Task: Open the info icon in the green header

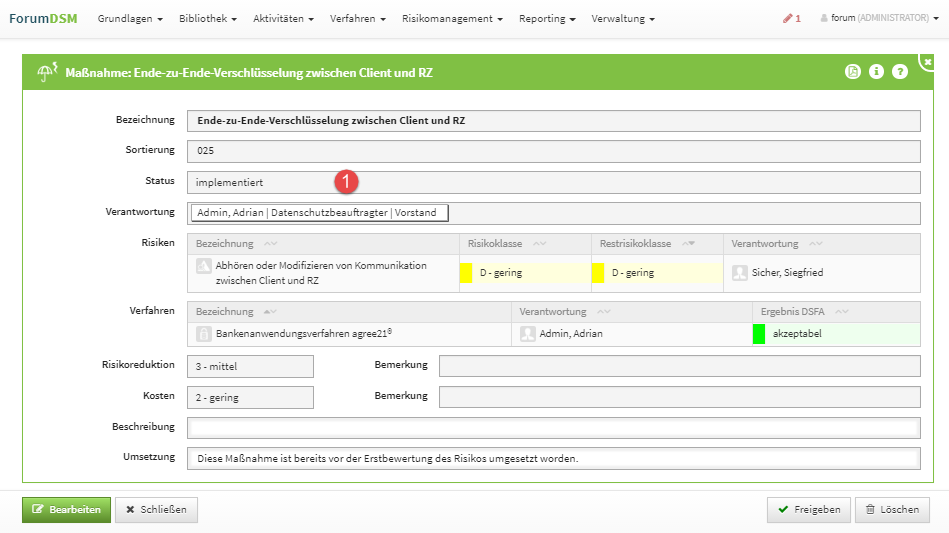Action: (877, 72)
